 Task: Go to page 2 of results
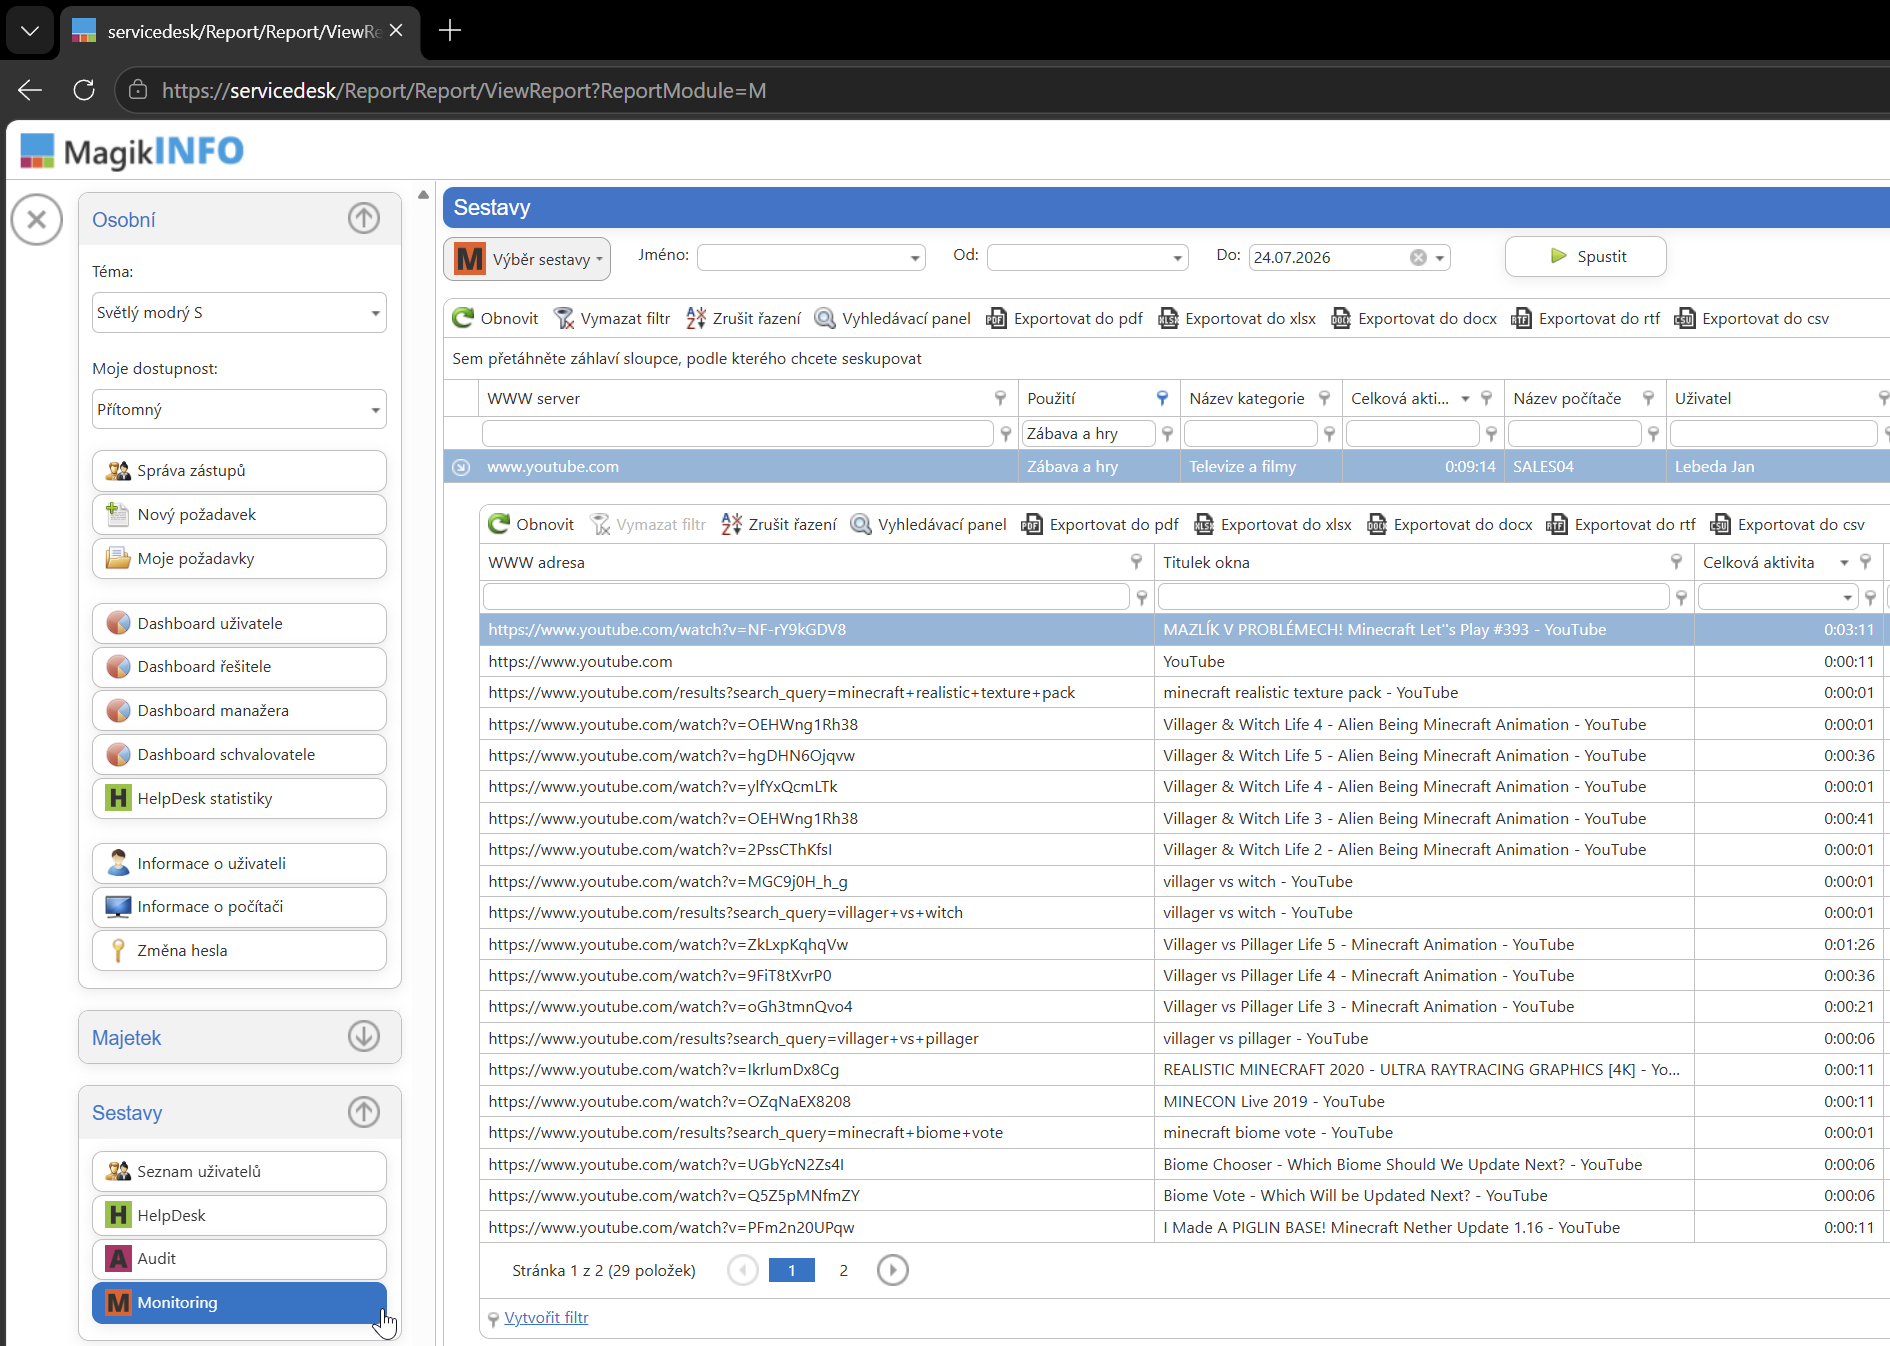point(843,1270)
